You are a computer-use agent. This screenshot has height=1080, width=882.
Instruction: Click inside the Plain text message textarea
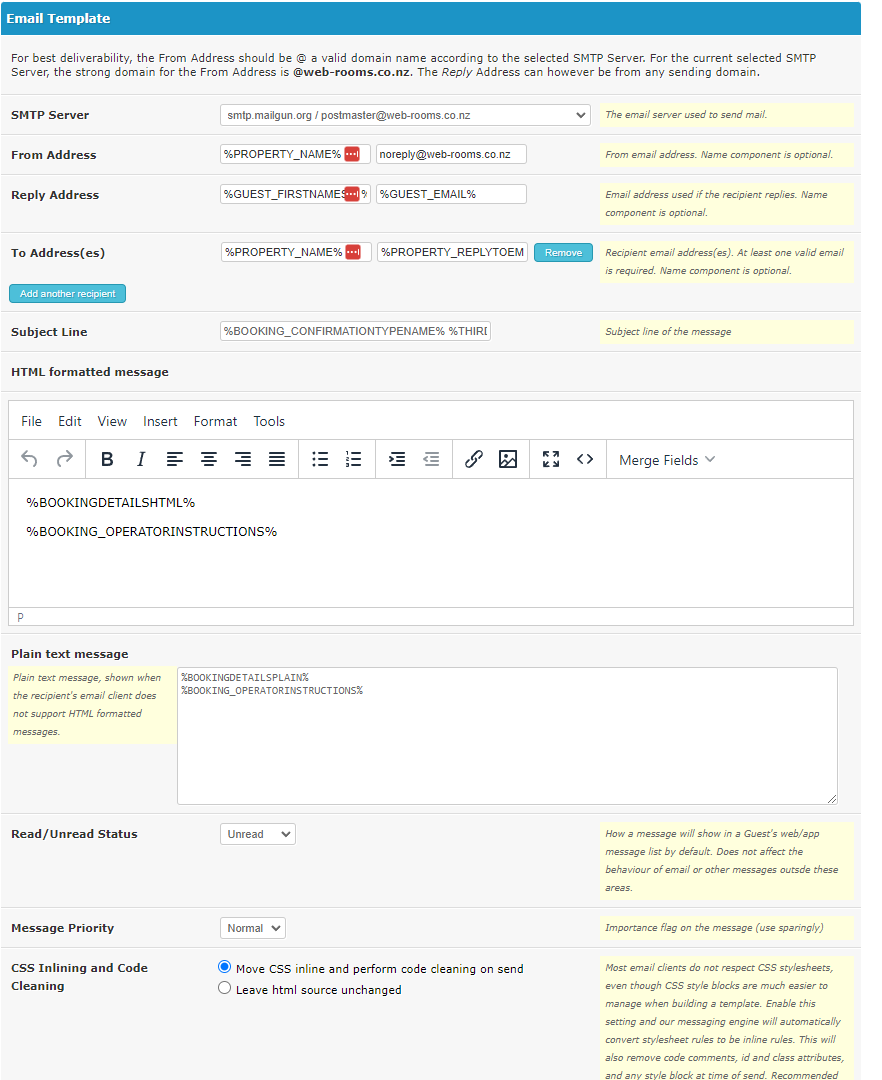click(x=507, y=736)
